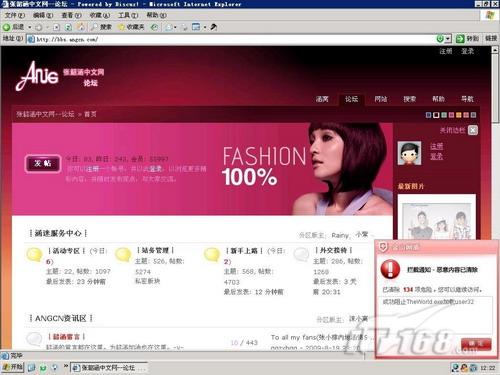The image size is (500, 375).
Task: Open the address bar dropdown arrow
Action: (x=448, y=39)
